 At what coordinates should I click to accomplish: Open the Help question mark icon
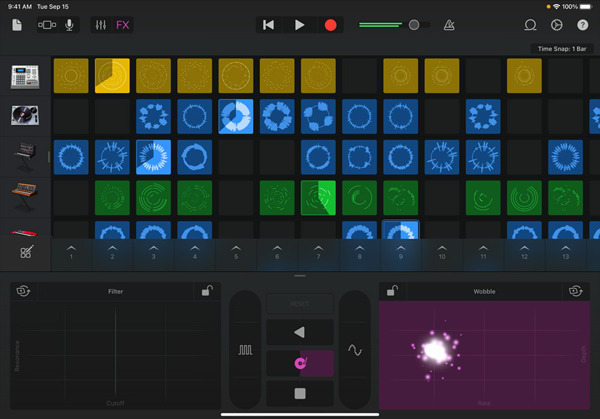click(x=581, y=25)
